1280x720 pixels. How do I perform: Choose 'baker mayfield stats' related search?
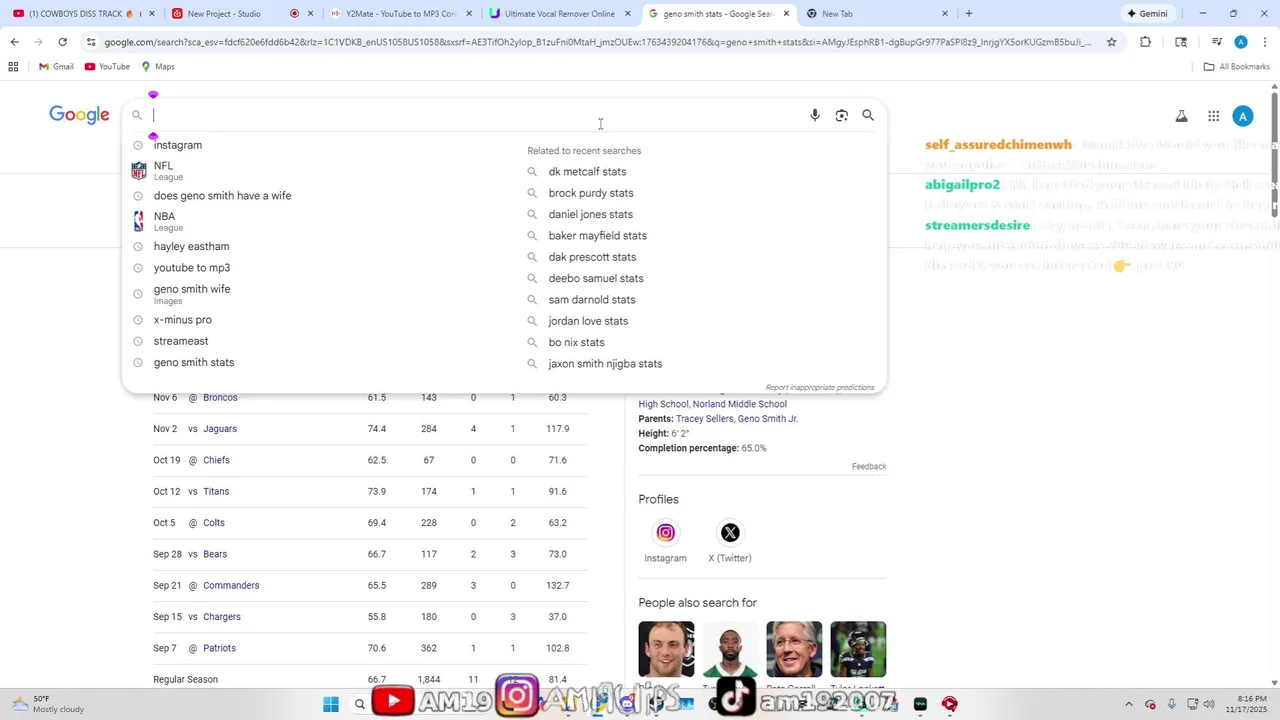pyautogui.click(x=597, y=236)
